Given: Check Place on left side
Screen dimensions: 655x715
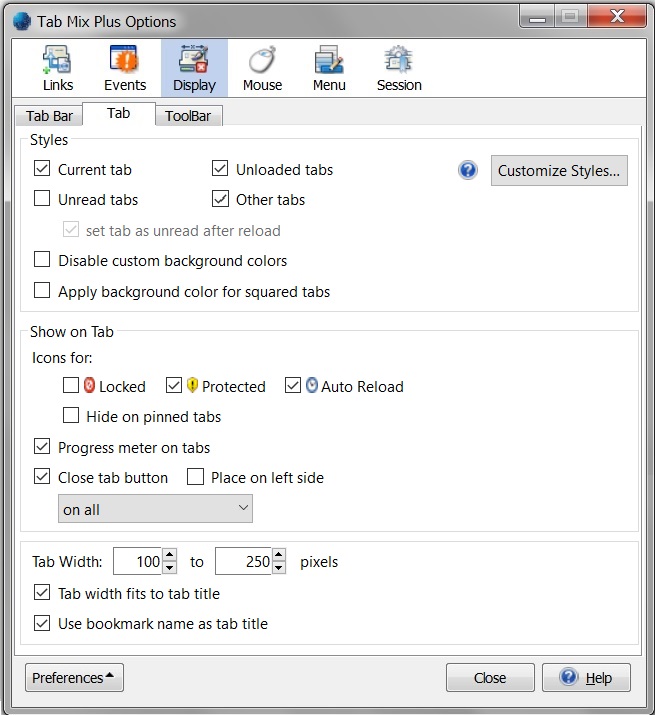Looking at the screenshot, I should coord(195,477).
